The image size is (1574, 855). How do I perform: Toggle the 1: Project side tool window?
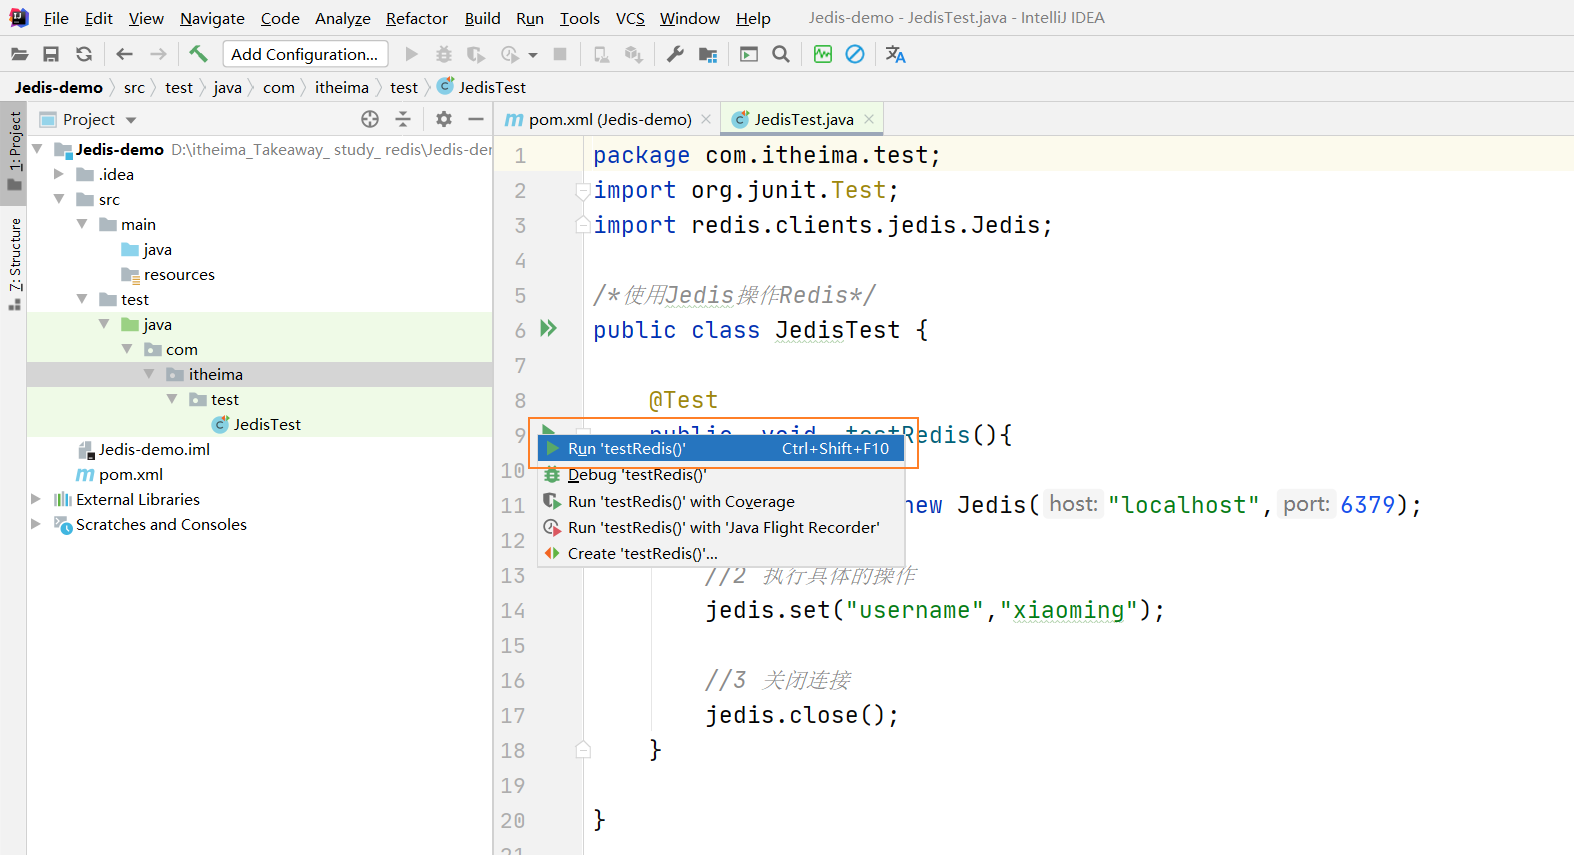click(14, 151)
